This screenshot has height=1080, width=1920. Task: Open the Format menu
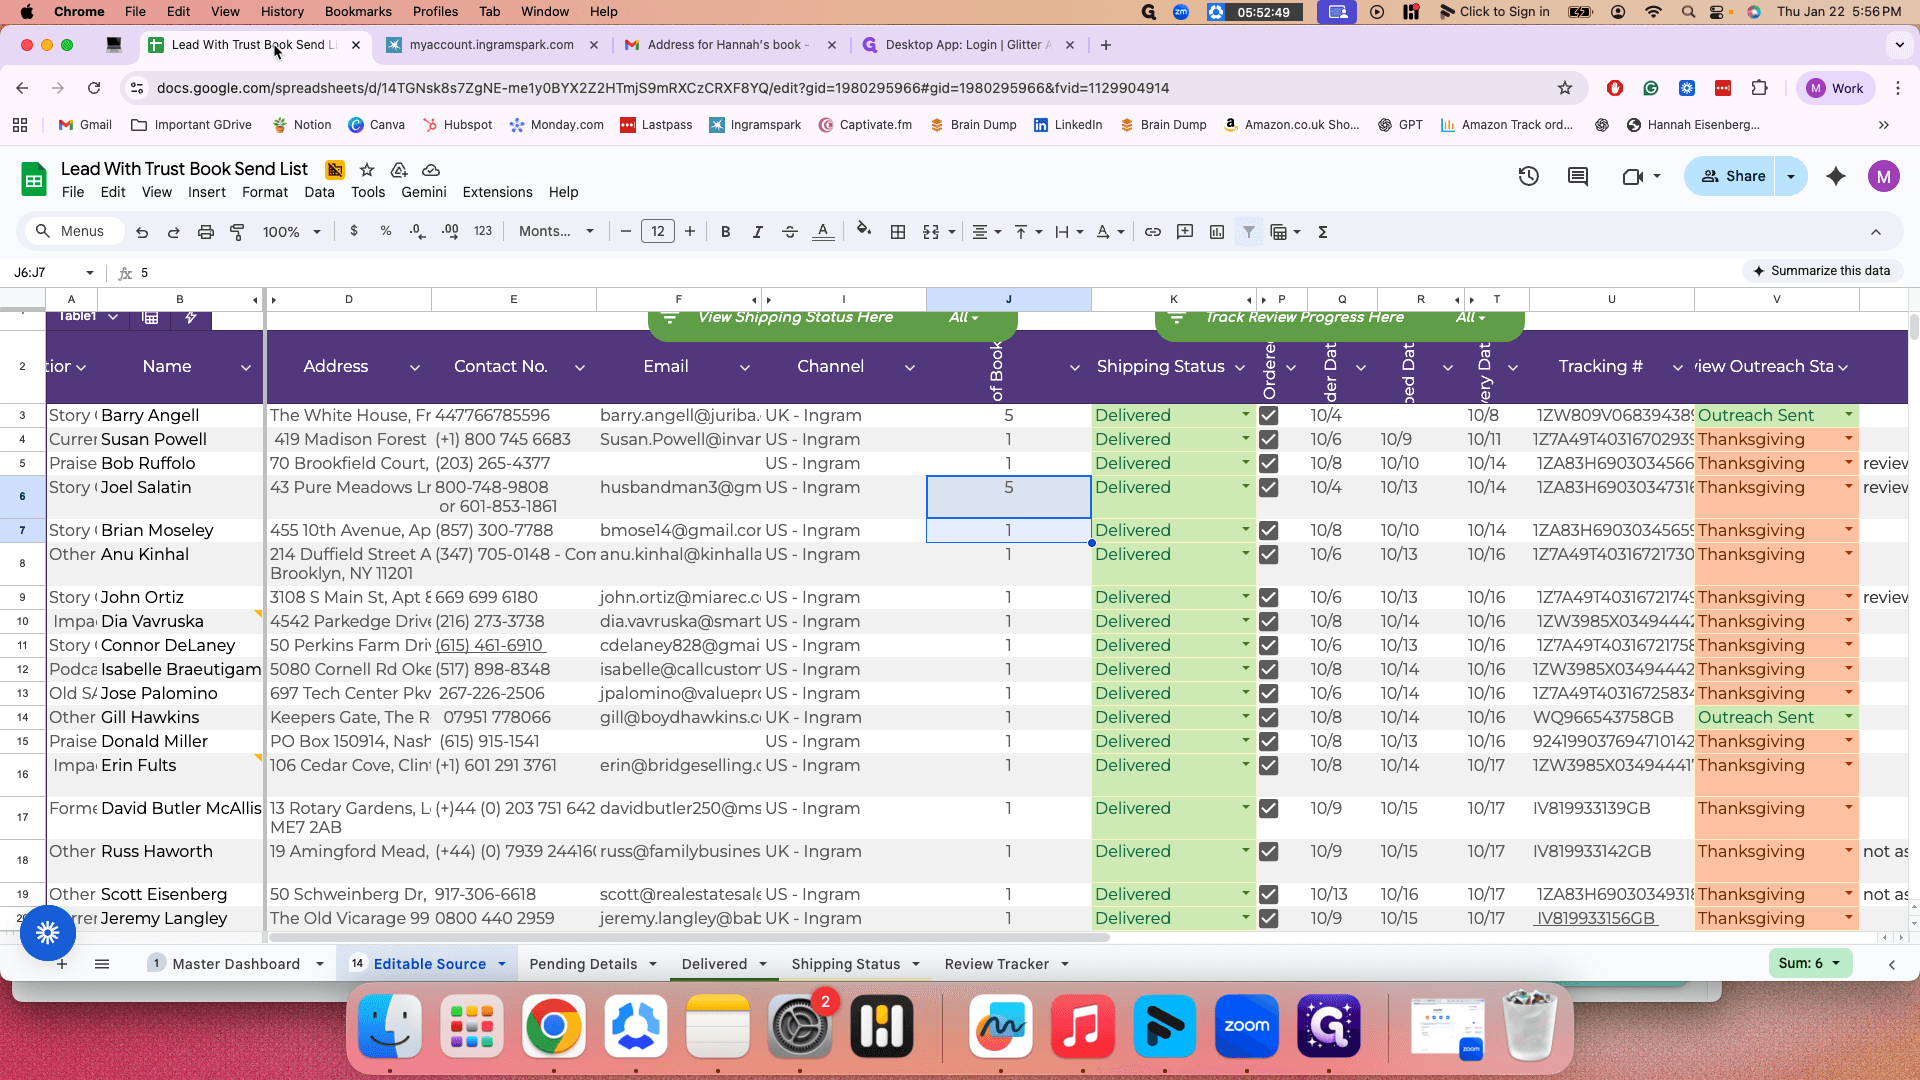(265, 192)
